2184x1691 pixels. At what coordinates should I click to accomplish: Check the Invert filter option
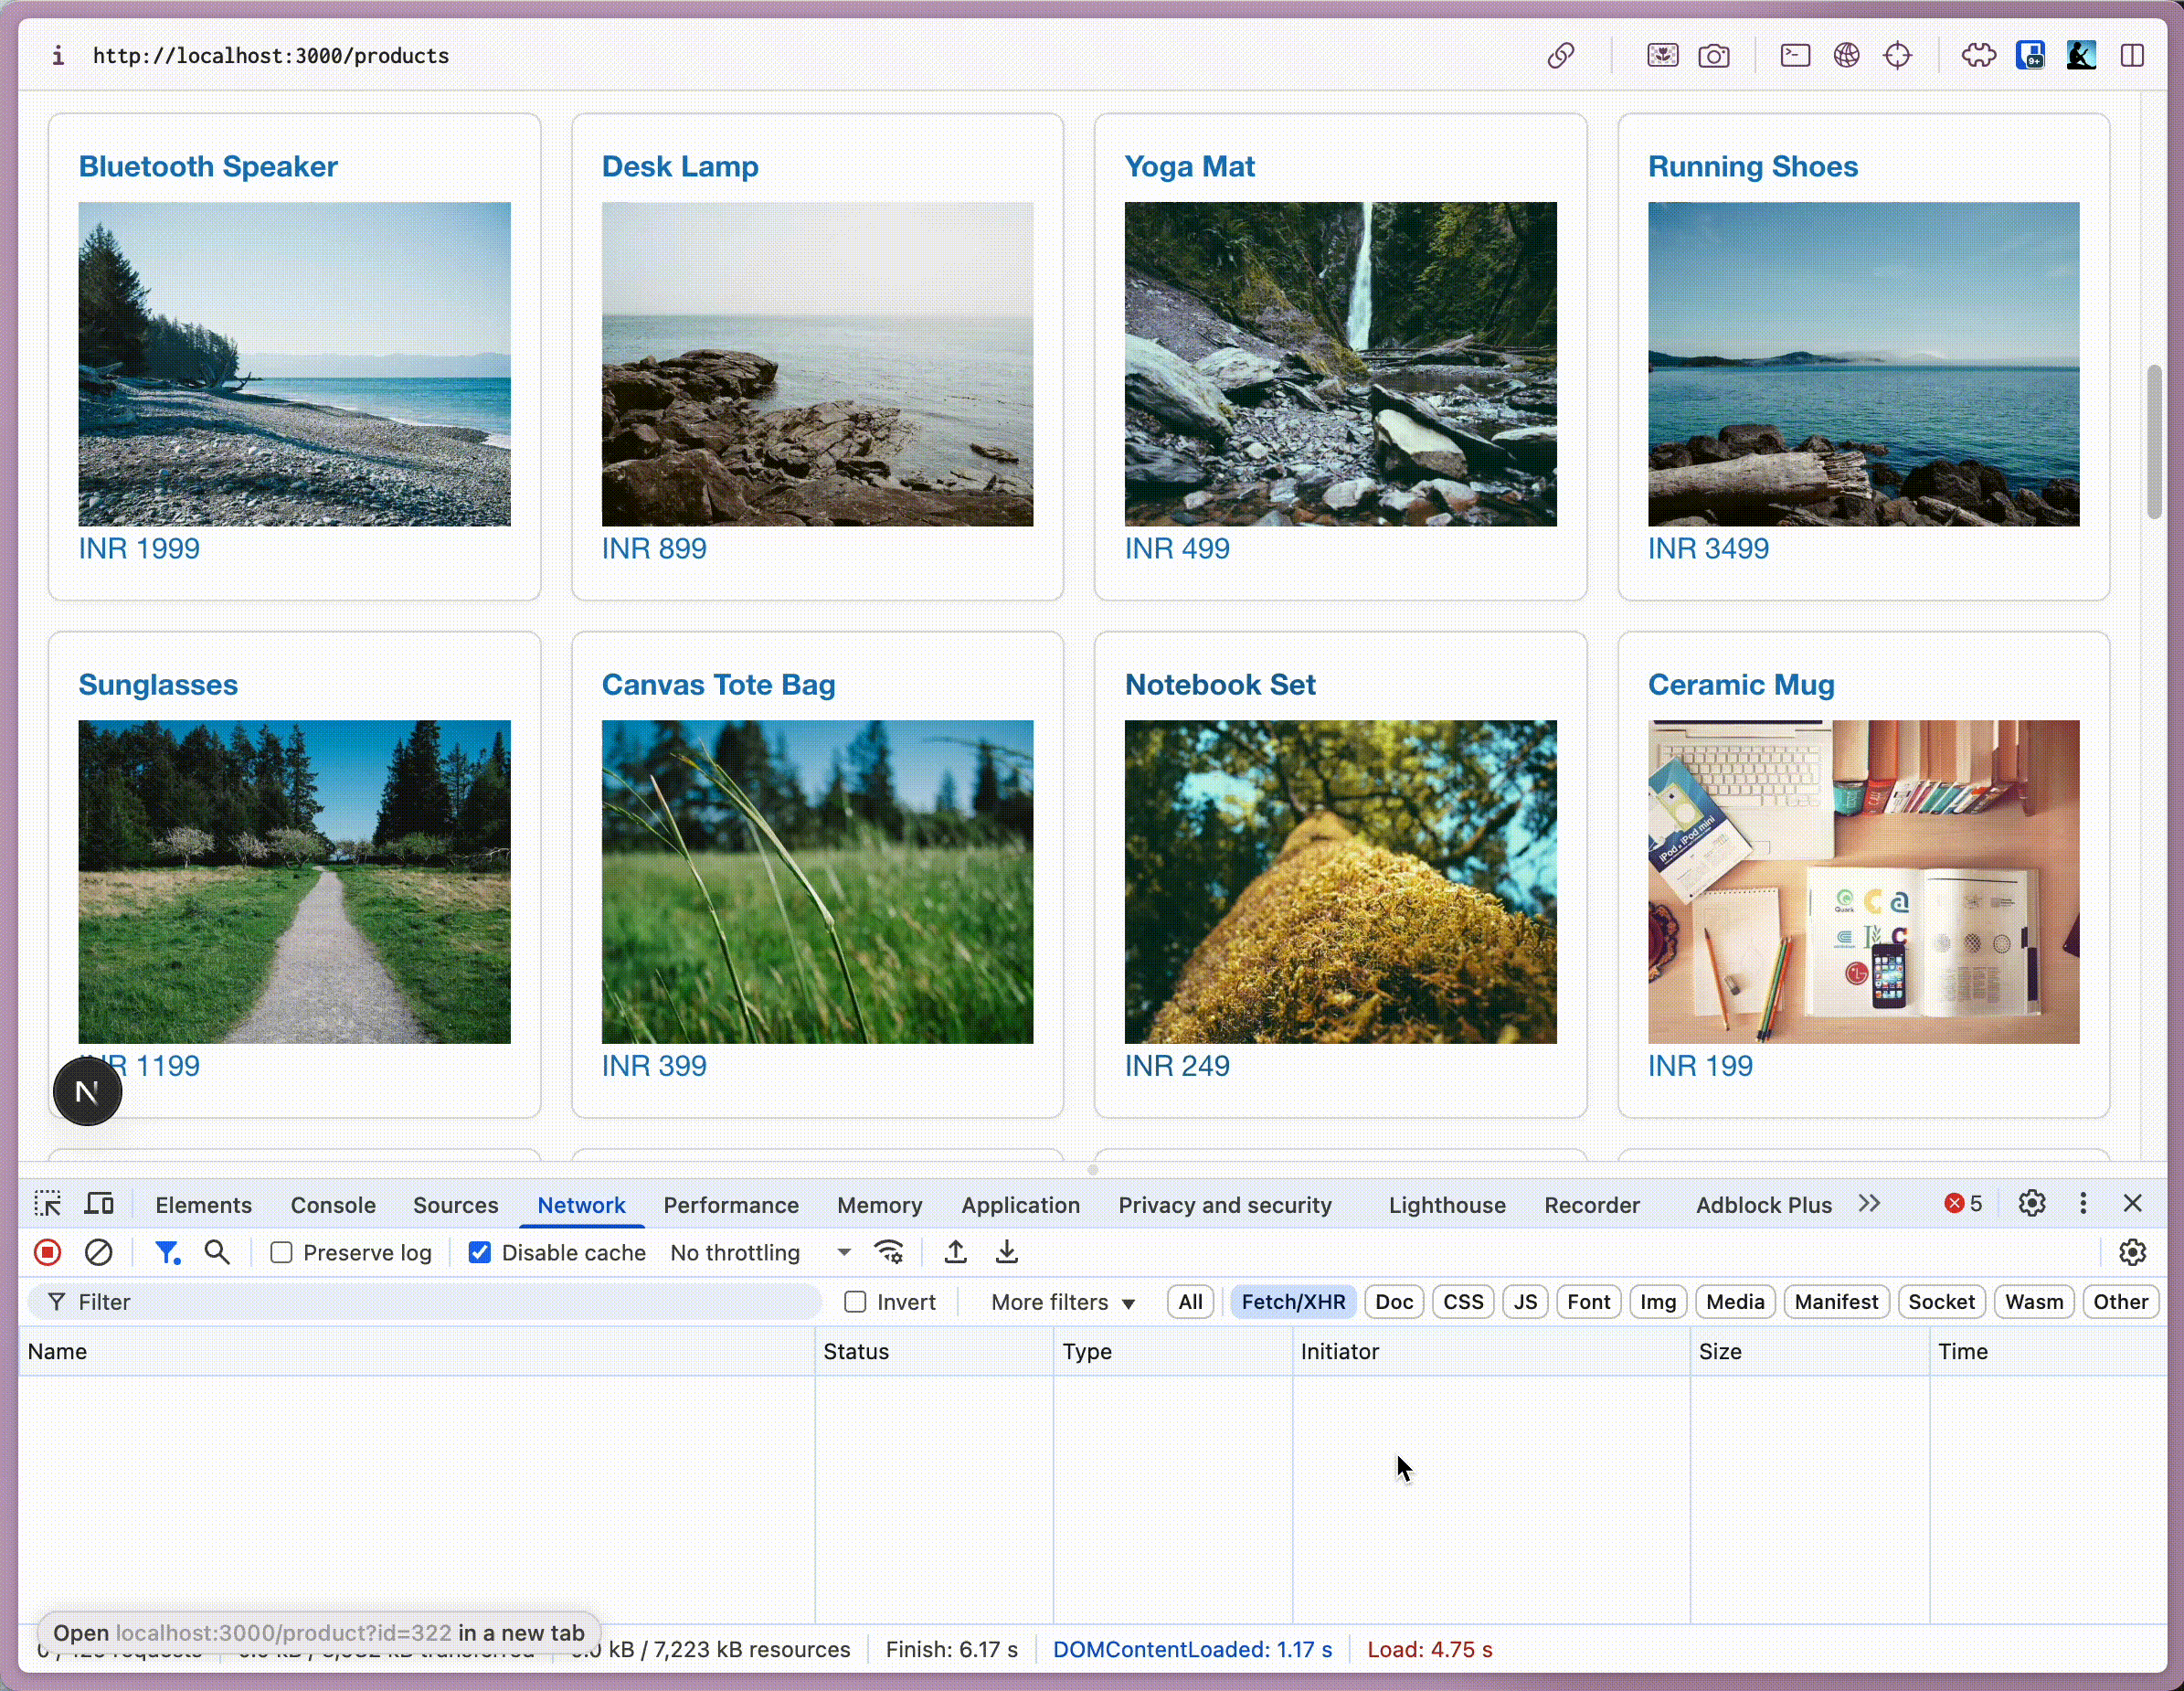tap(857, 1302)
